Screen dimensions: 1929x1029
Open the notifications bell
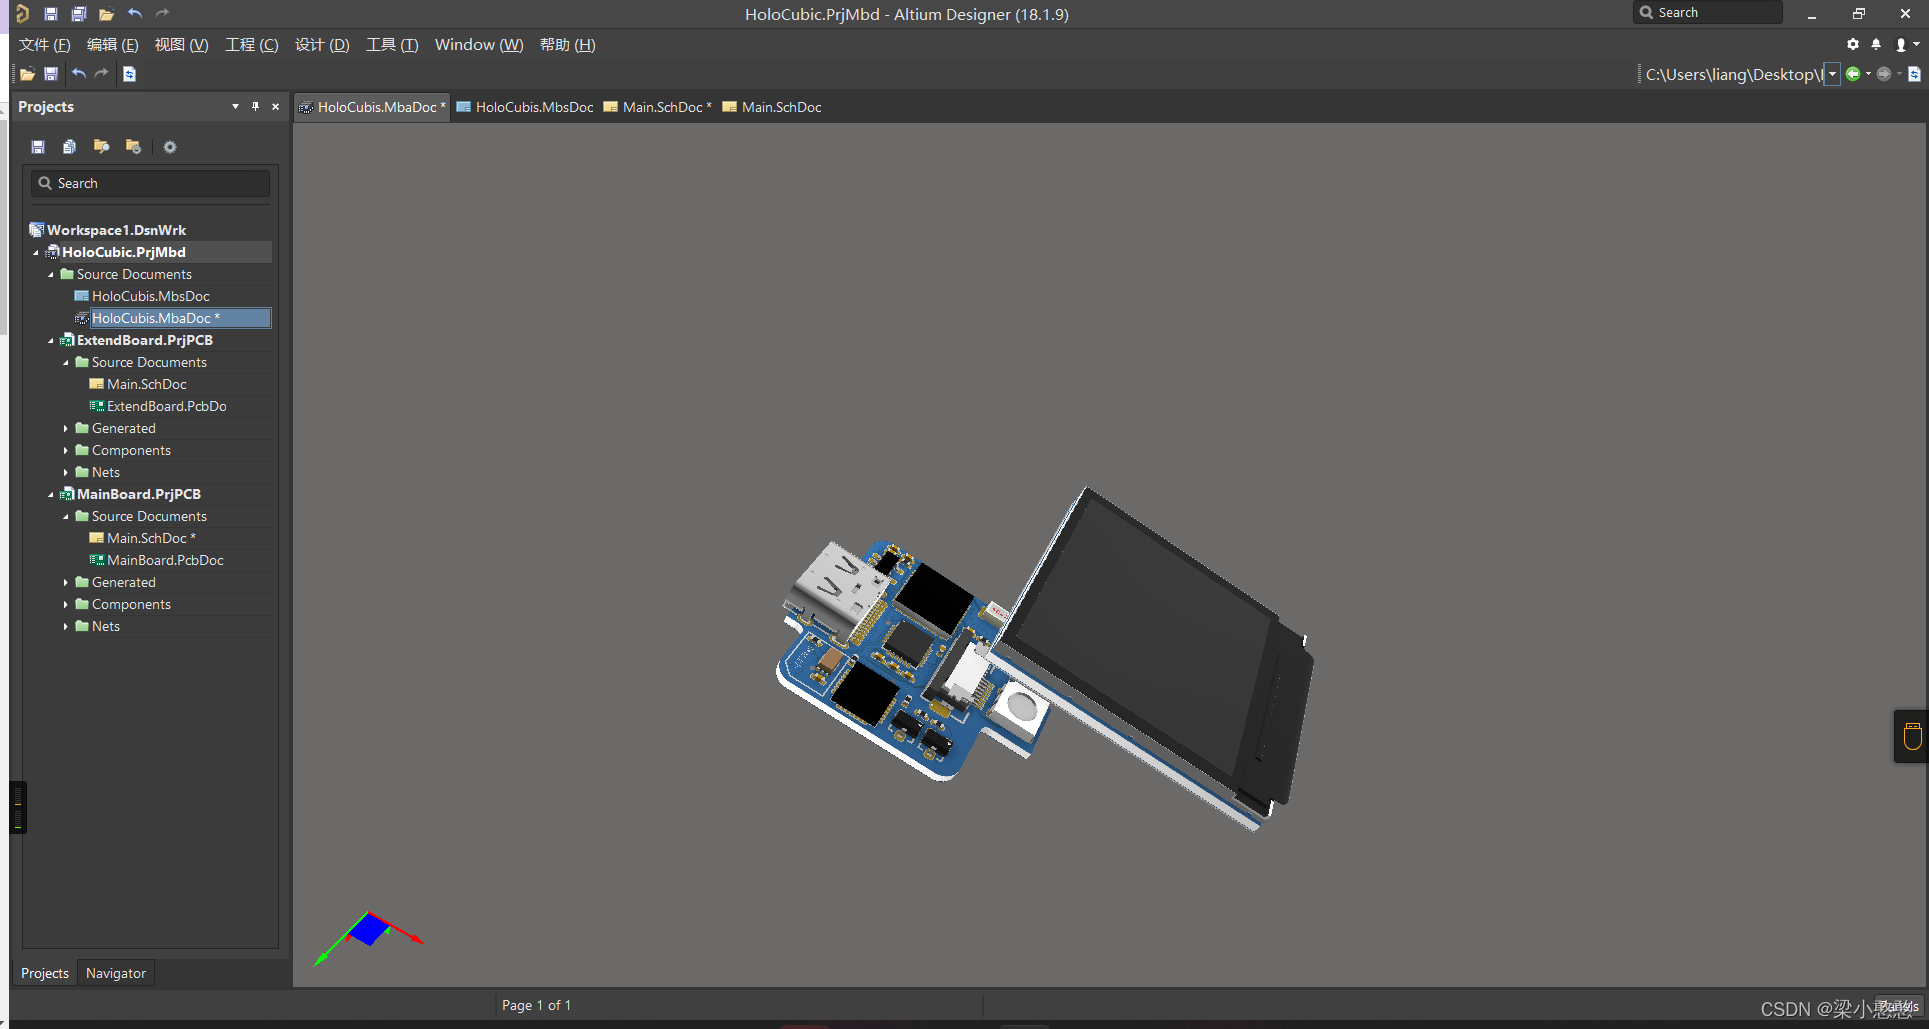point(1876,45)
